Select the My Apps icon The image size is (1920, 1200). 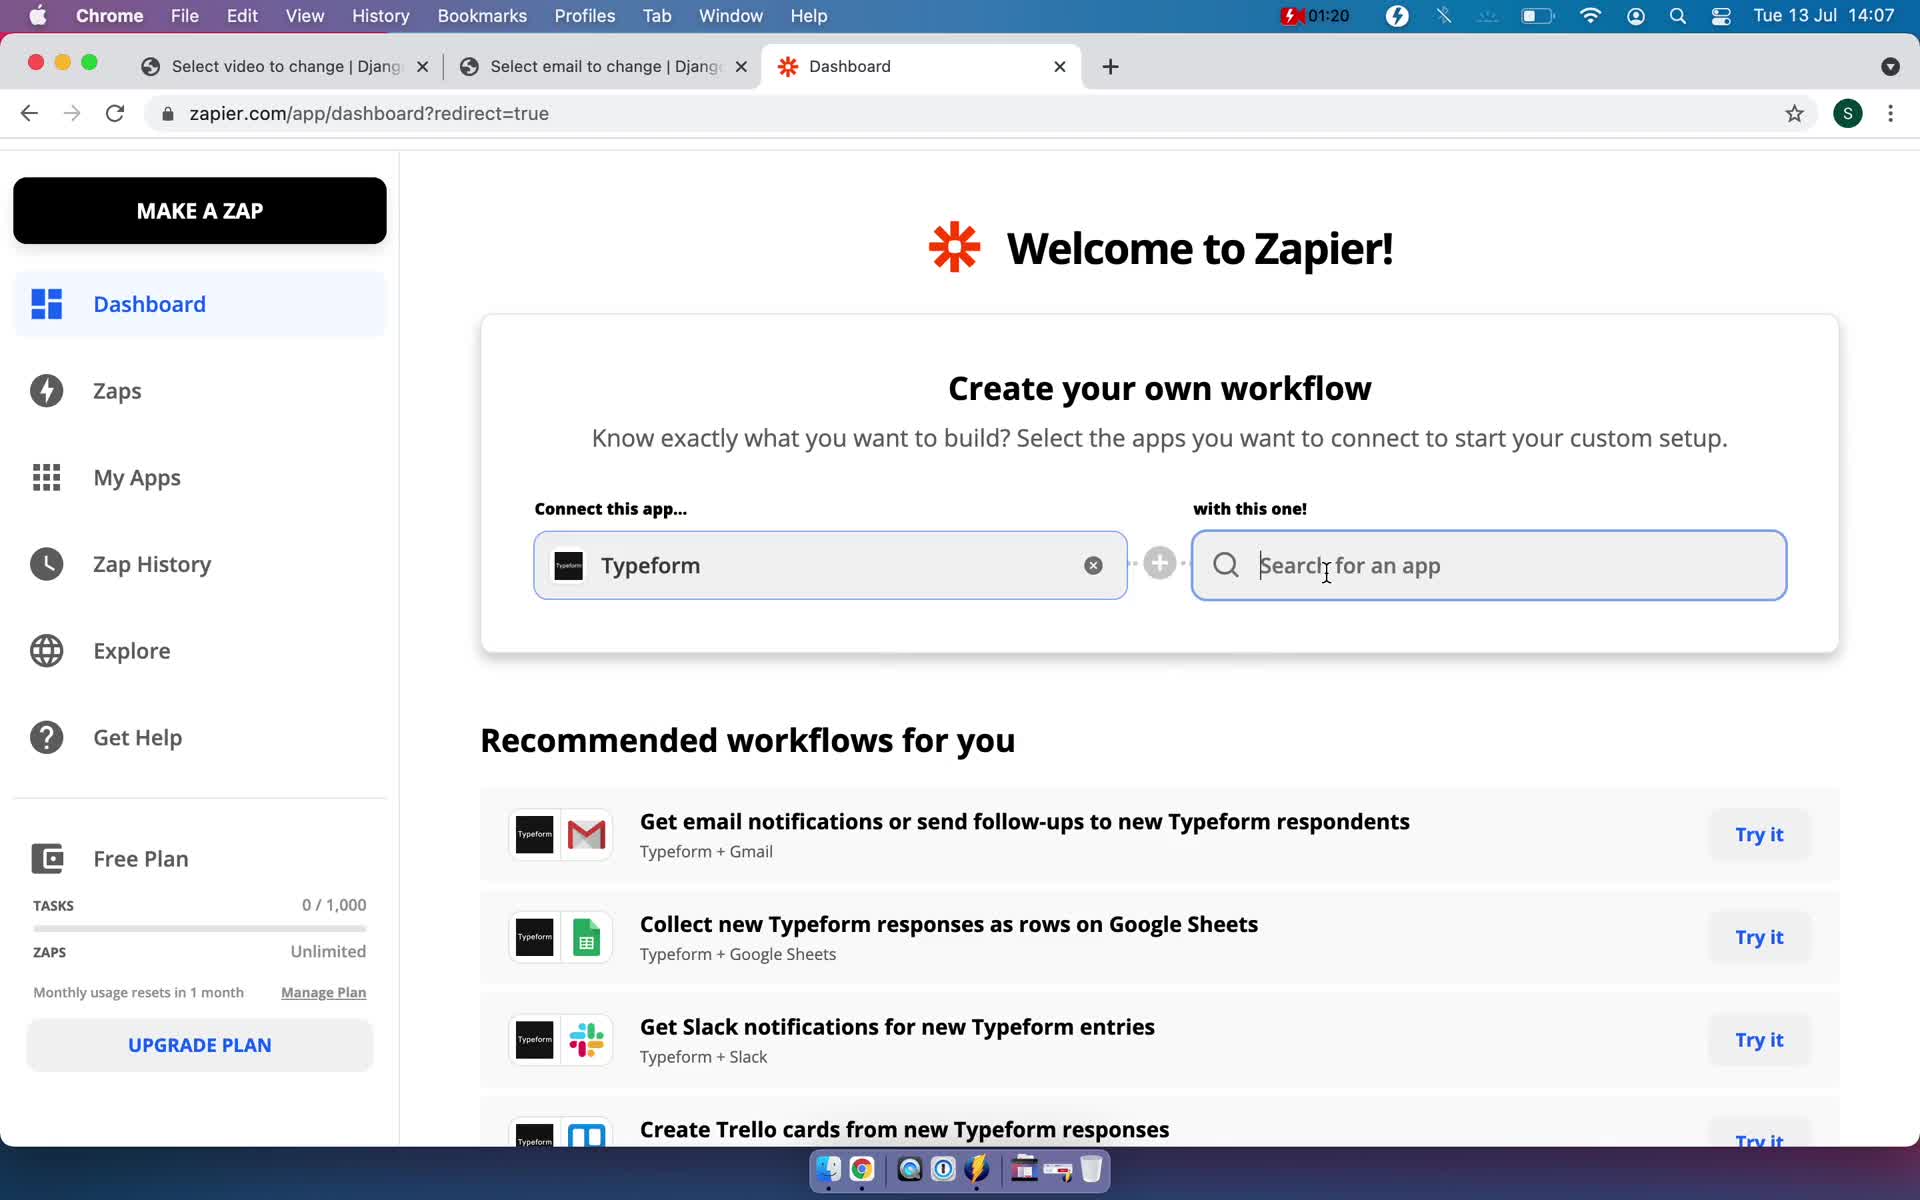pos(46,476)
